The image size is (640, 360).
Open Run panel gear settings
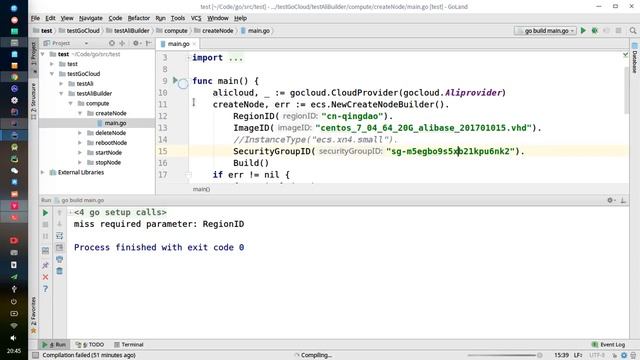click(611, 200)
